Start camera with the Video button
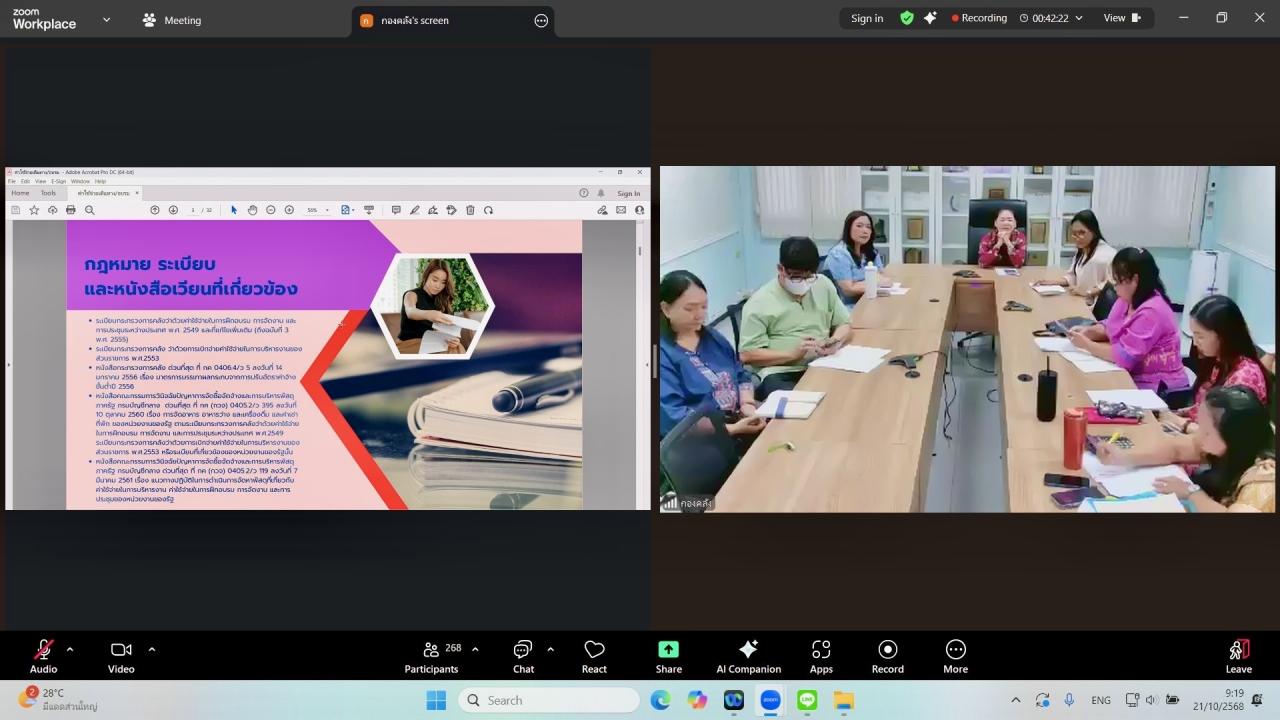The height and width of the screenshot is (720, 1280). click(121, 656)
